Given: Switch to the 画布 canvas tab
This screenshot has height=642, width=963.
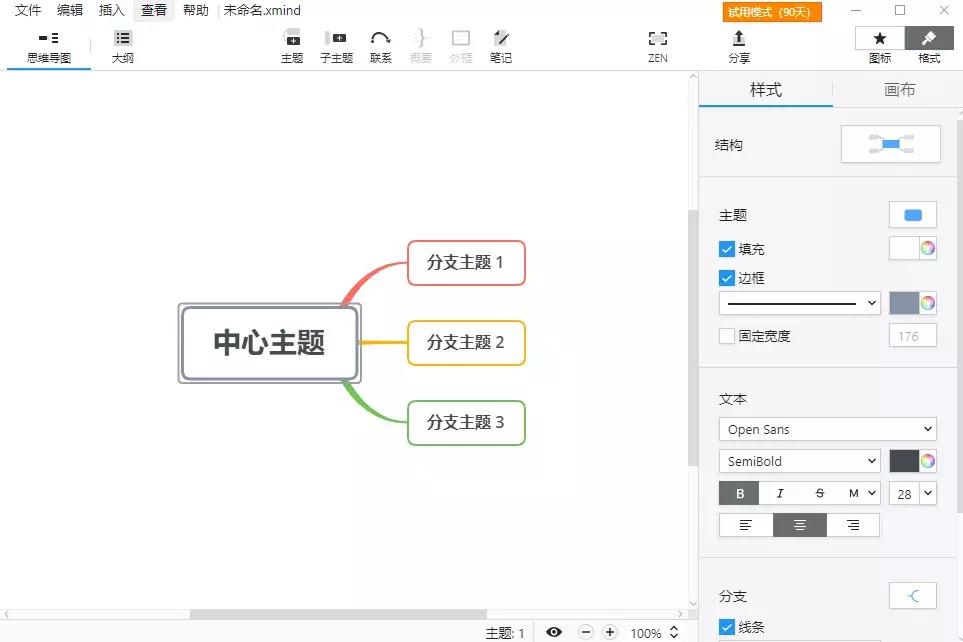Looking at the screenshot, I should click(x=897, y=89).
